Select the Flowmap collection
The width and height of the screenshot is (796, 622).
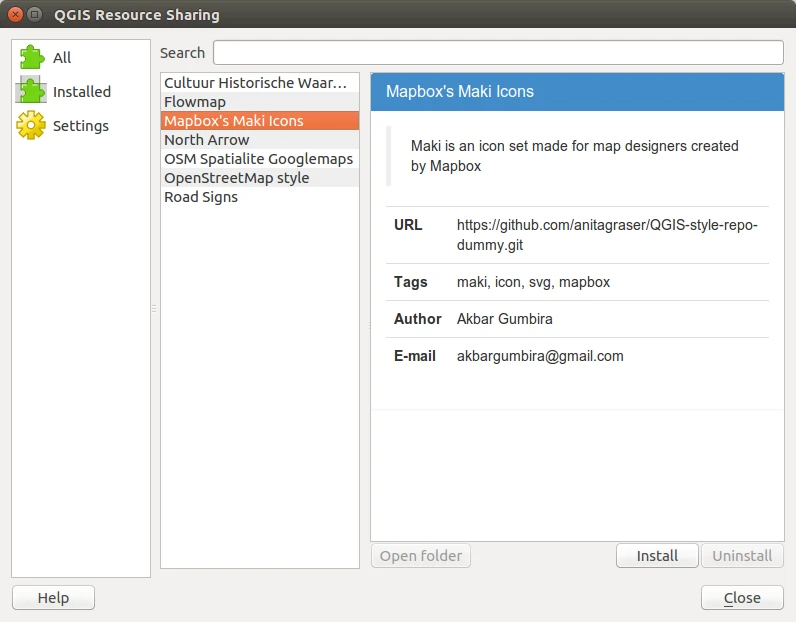260,102
